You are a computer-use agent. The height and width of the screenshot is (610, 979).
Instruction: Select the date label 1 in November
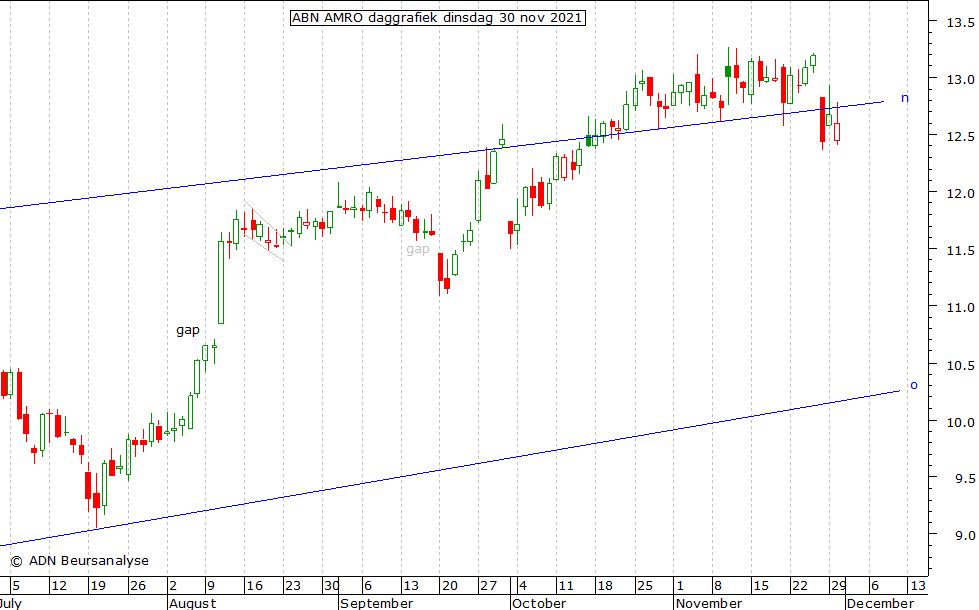680,586
